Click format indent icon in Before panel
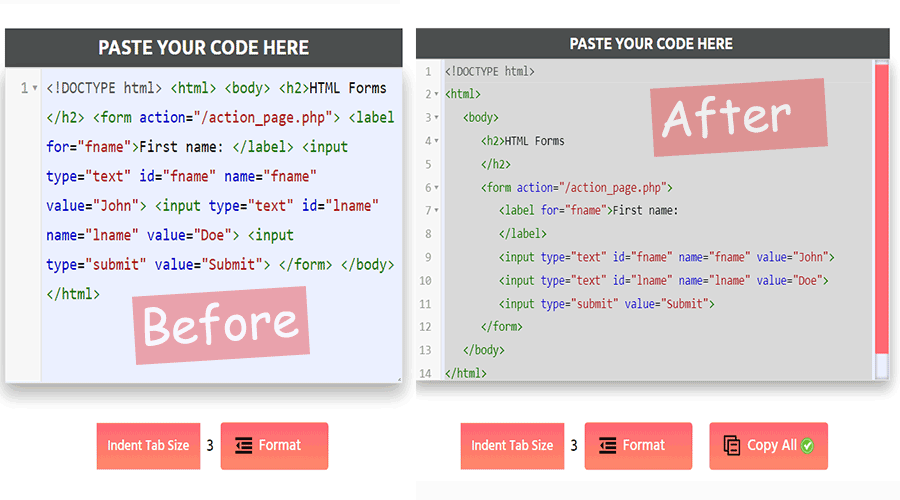The width and height of the screenshot is (900, 500). (243, 445)
